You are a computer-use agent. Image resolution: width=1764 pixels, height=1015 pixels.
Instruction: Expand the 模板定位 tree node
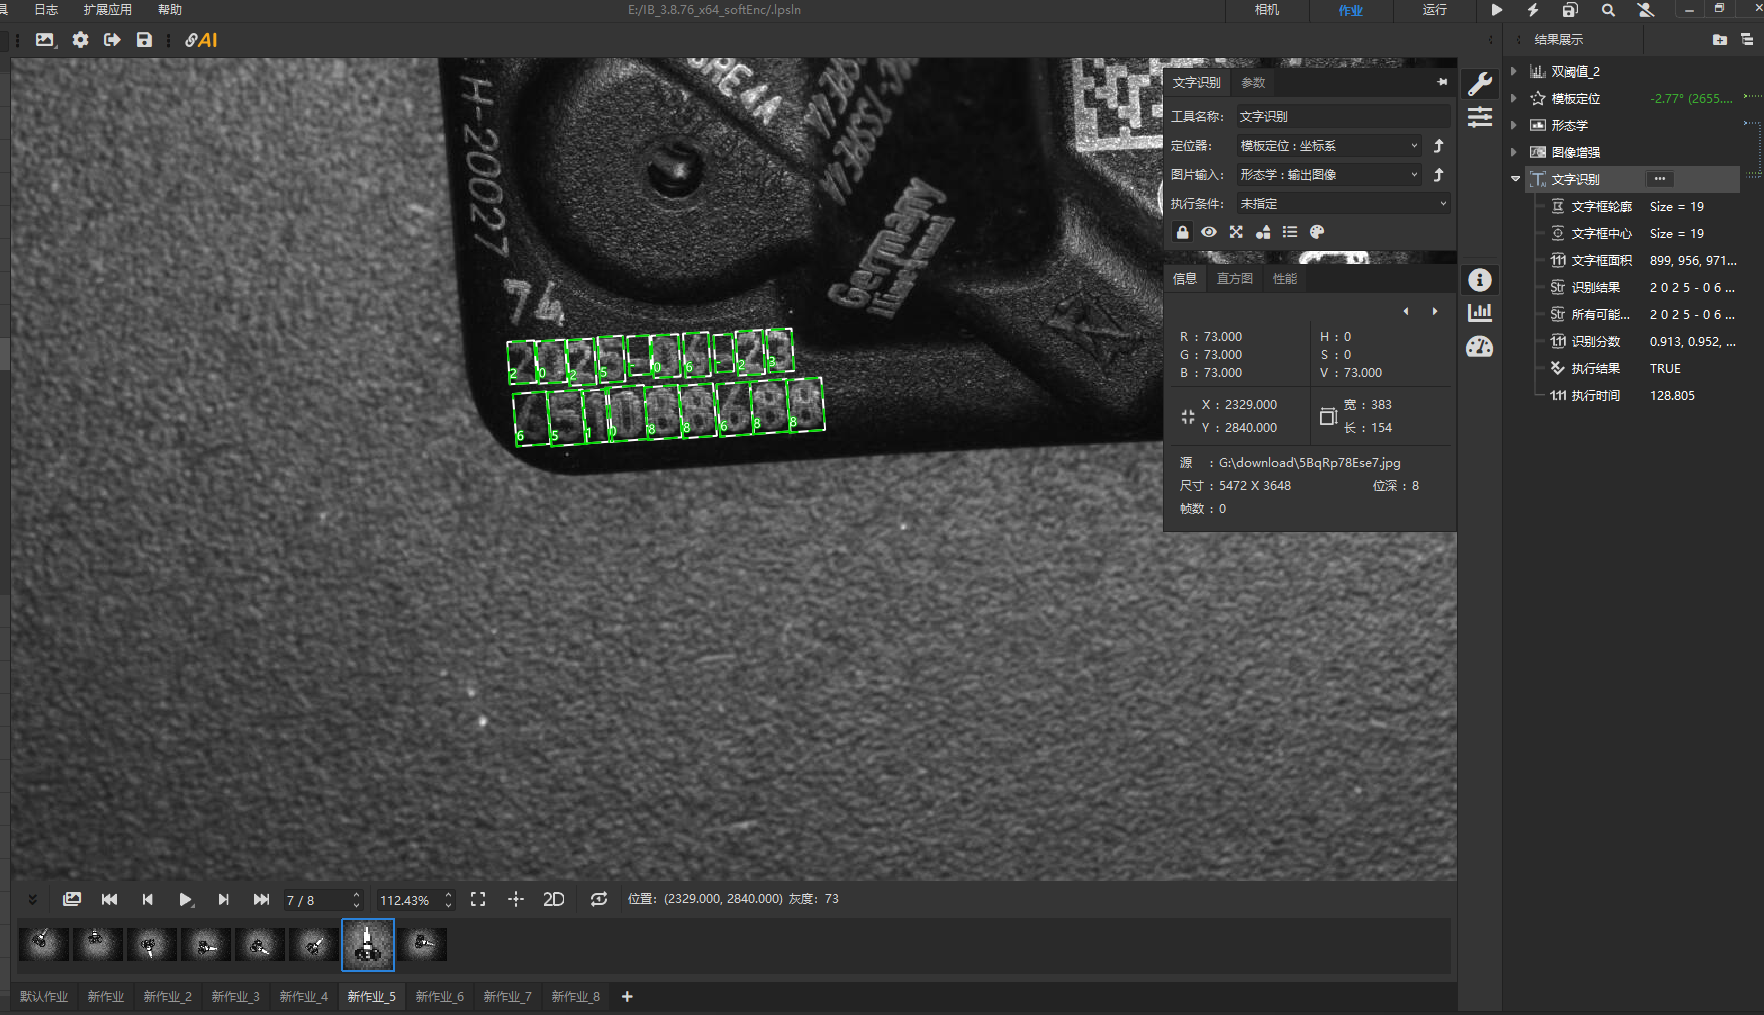[x=1514, y=99]
